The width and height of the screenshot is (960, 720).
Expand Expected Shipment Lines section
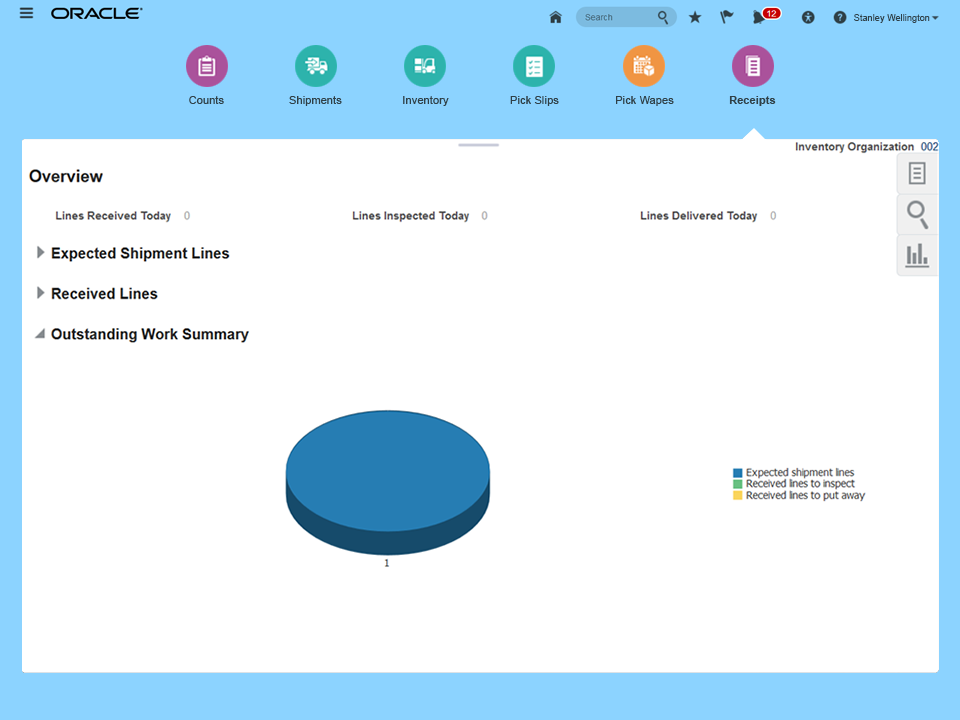click(40, 252)
